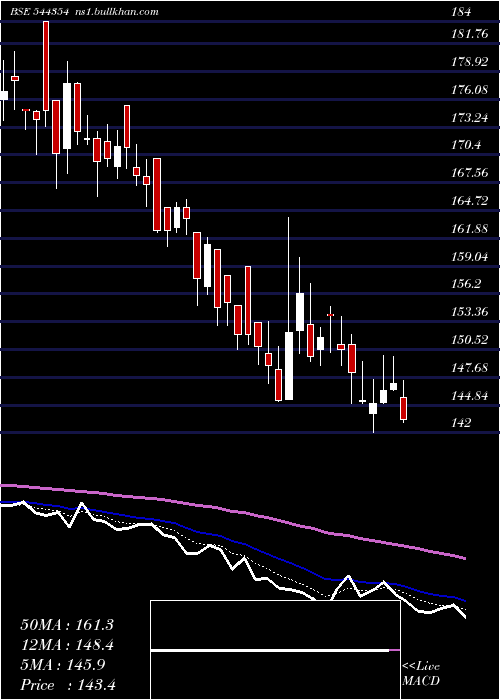Click the 178.92 price axis label
Viewport: 500px width, 700px height.
(x=470, y=62)
